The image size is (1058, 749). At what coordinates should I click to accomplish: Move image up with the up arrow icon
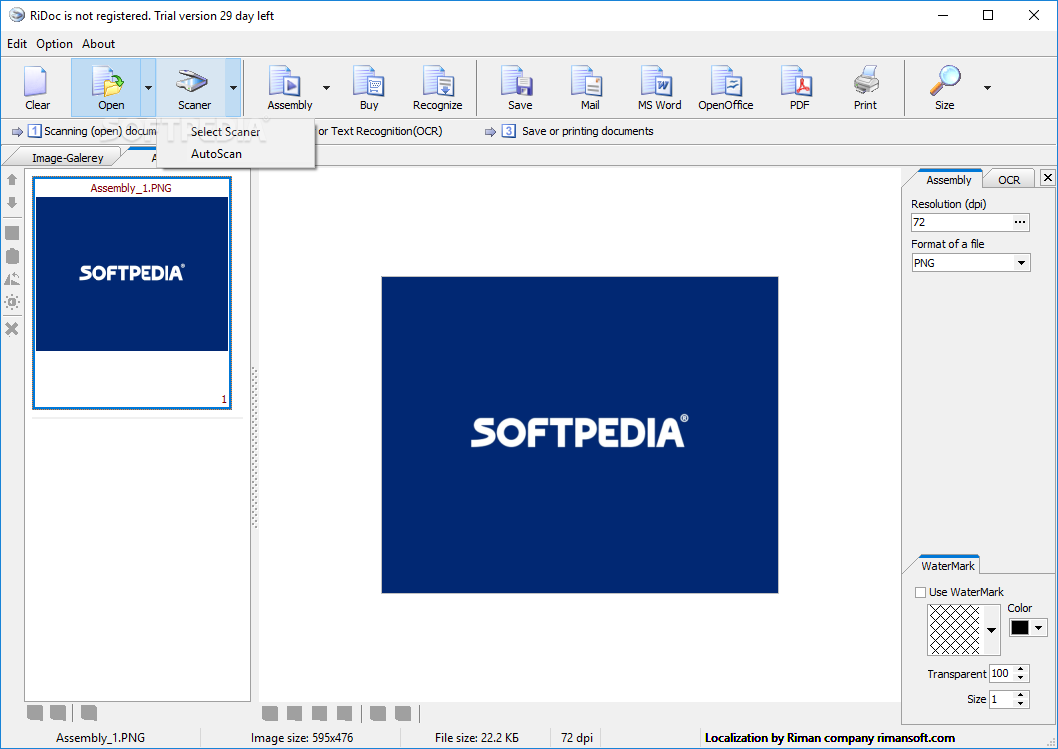pos(12,179)
